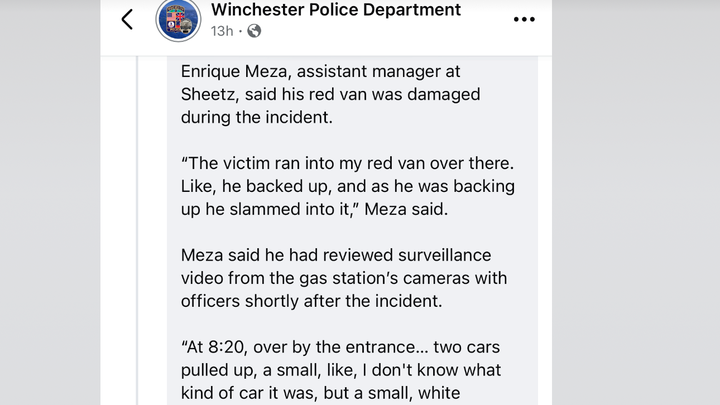Click the line 'Meza said he had reviewed surveillance'
Image resolution: width=720 pixels, height=405 pixels.
pos(336,255)
